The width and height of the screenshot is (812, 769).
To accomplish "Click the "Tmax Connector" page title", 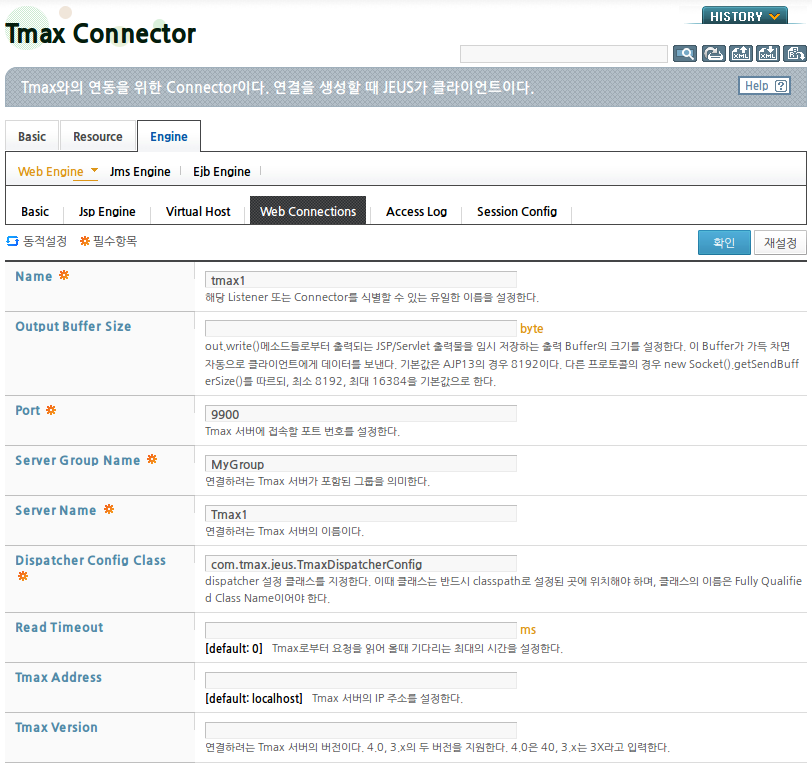I will pos(100,34).
